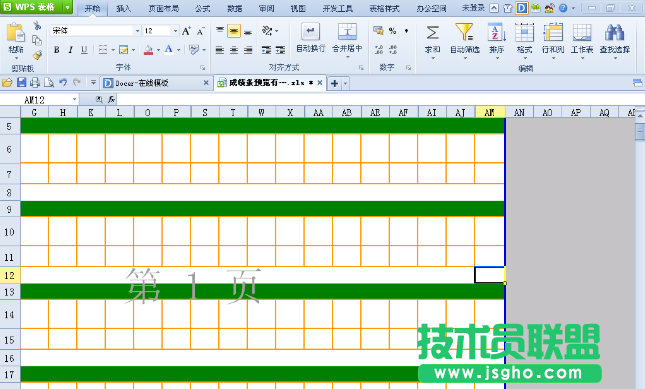645x389 pixels.
Task: Click the Undo arrow icon
Action: pyautogui.click(x=63, y=83)
